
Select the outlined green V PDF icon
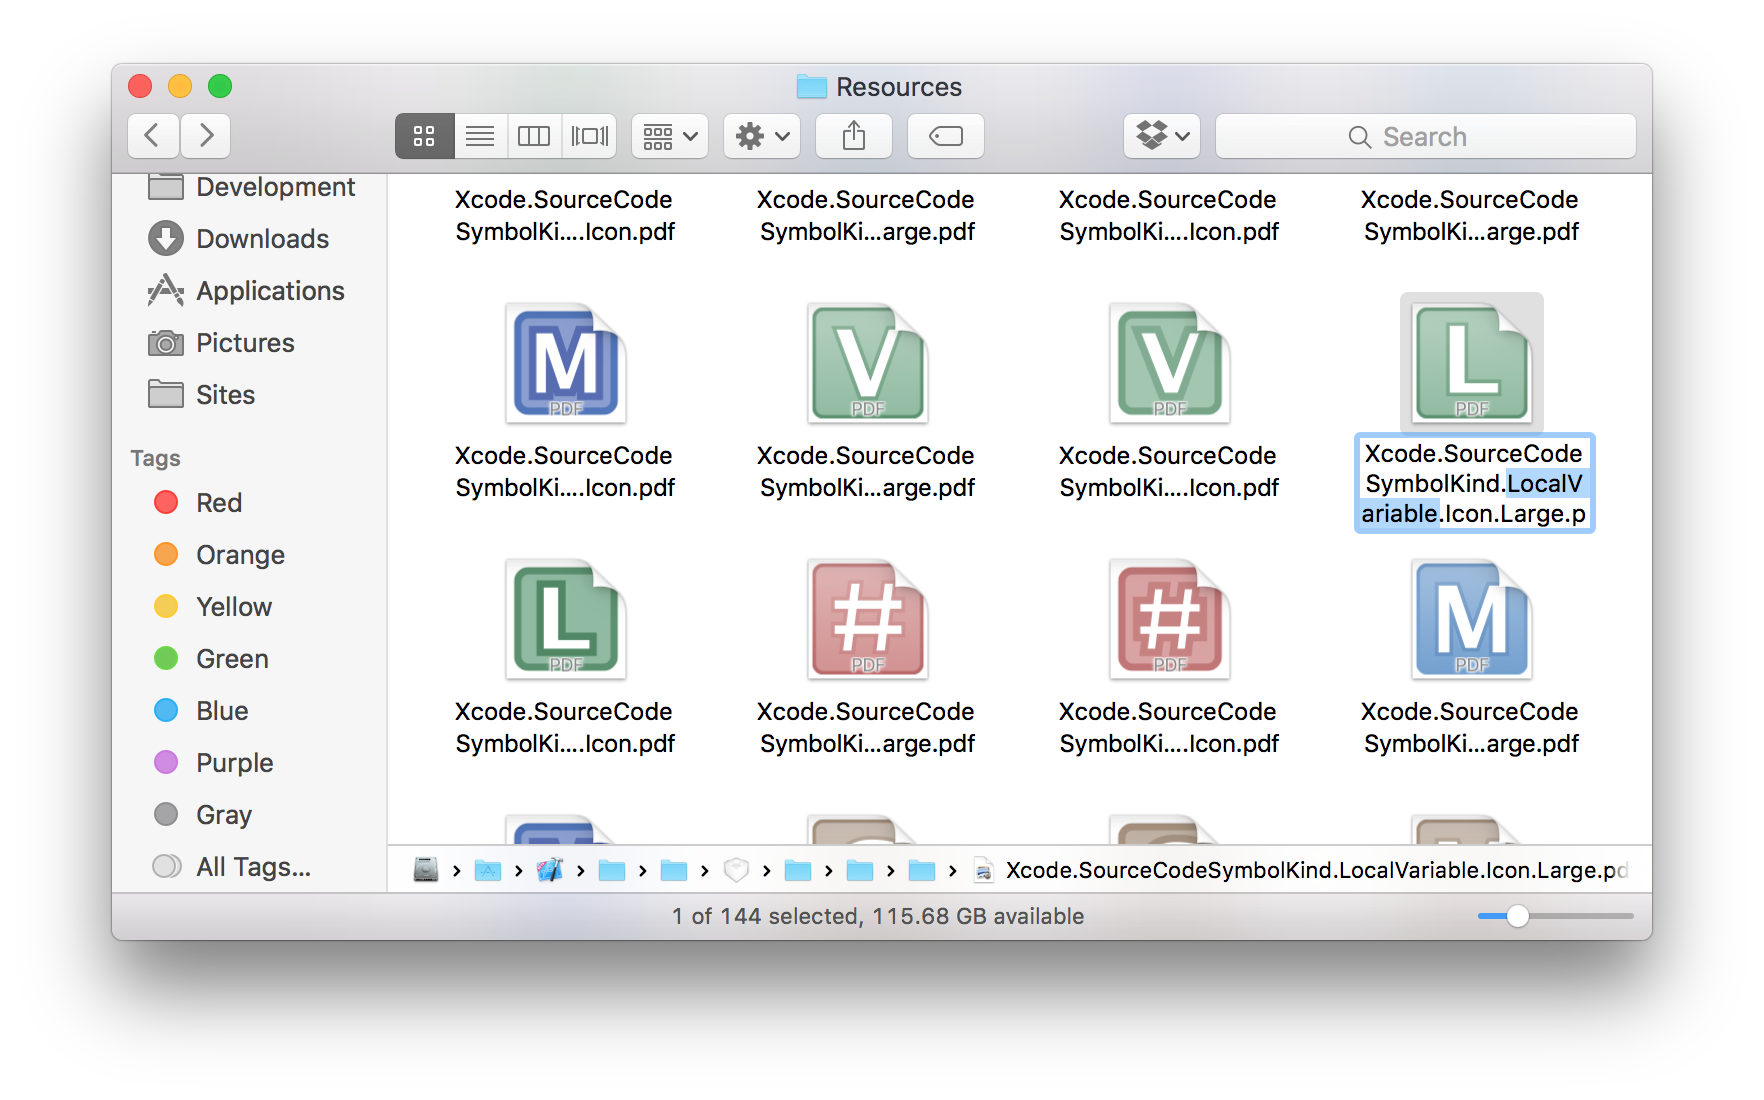click(x=1170, y=364)
